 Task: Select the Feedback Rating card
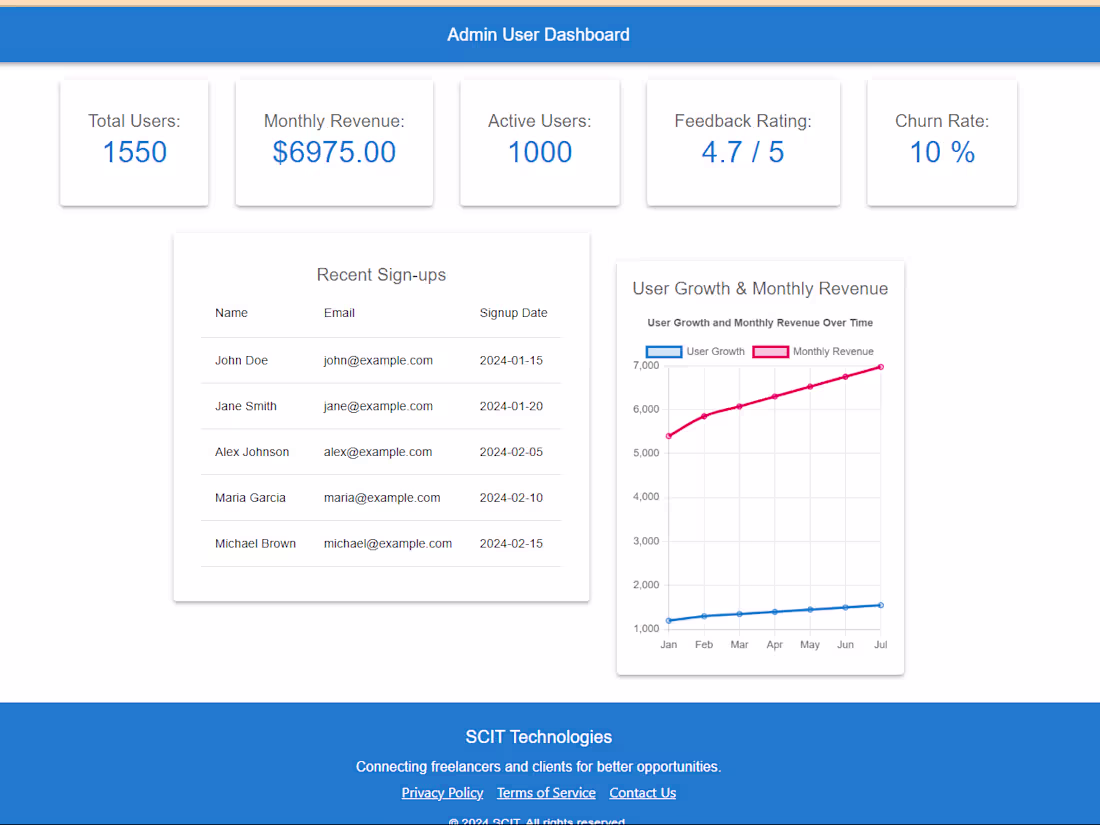click(743, 141)
